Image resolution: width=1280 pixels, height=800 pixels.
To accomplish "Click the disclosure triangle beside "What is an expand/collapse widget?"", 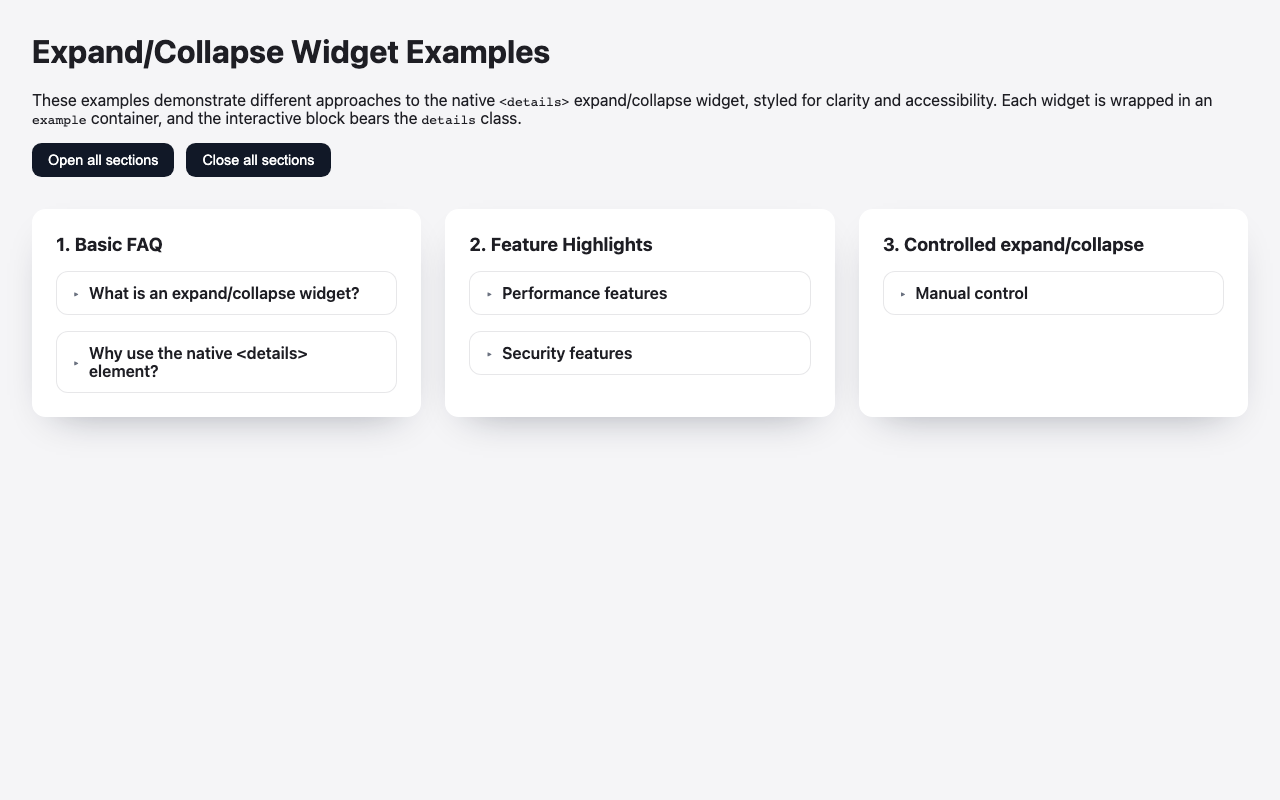I will click(x=76, y=293).
